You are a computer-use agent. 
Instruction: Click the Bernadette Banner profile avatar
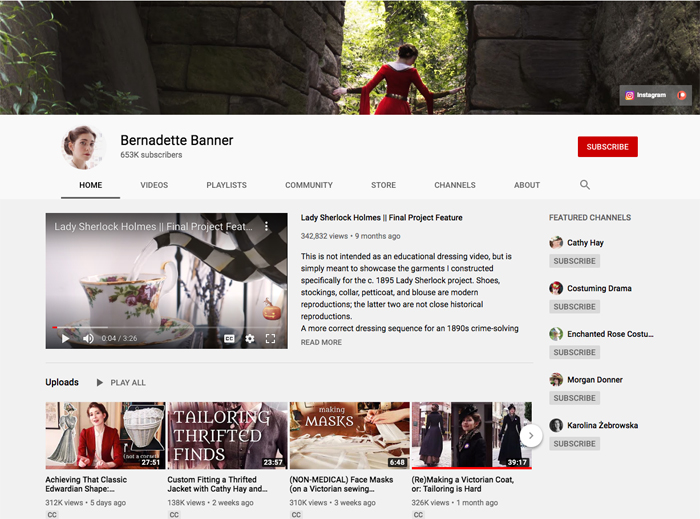point(83,147)
